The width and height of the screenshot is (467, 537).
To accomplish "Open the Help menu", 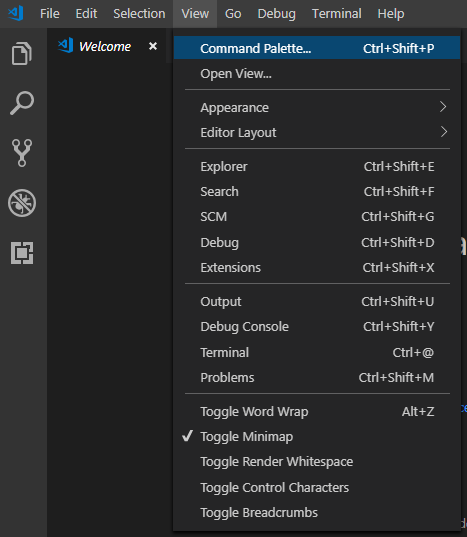I will (x=391, y=14).
